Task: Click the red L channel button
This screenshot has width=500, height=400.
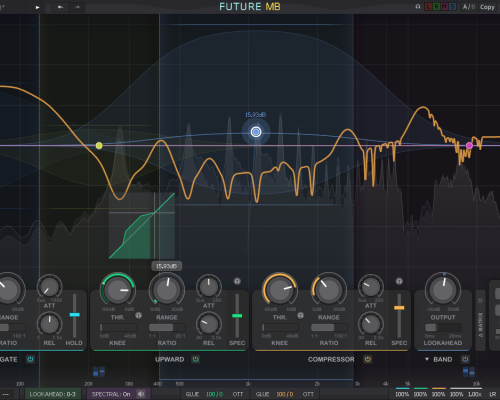Action: click(x=428, y=7)
